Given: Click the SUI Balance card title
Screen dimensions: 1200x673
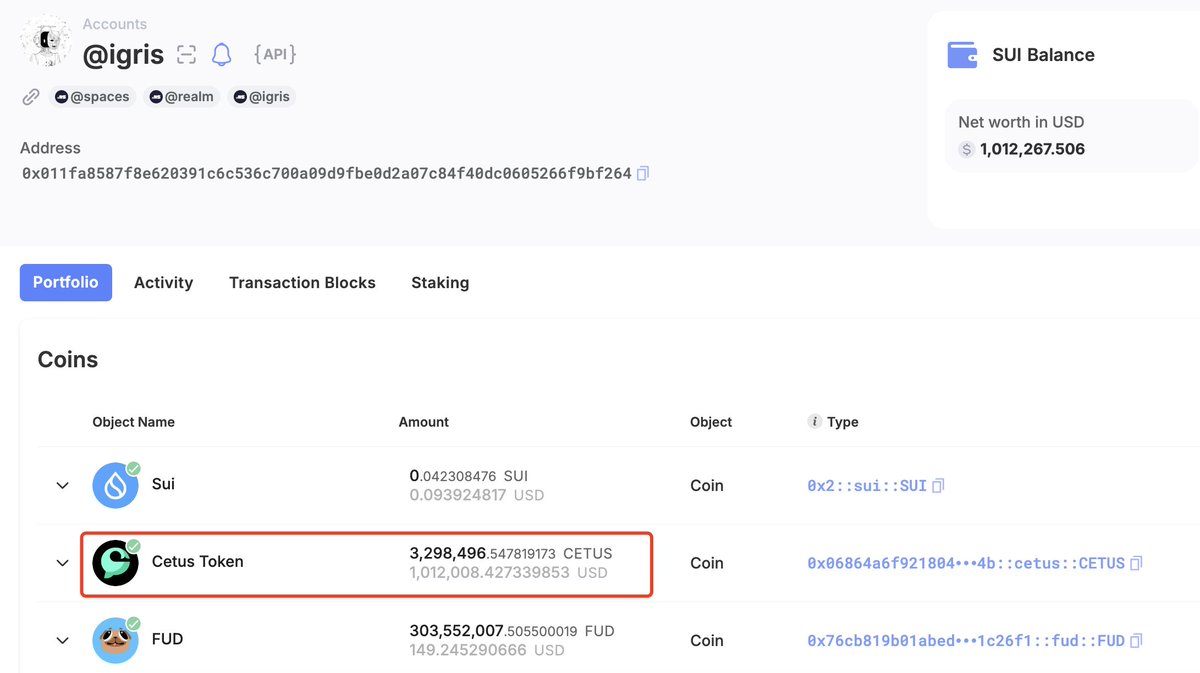Looking at the screenshot, I should (x=1043, y=55).
